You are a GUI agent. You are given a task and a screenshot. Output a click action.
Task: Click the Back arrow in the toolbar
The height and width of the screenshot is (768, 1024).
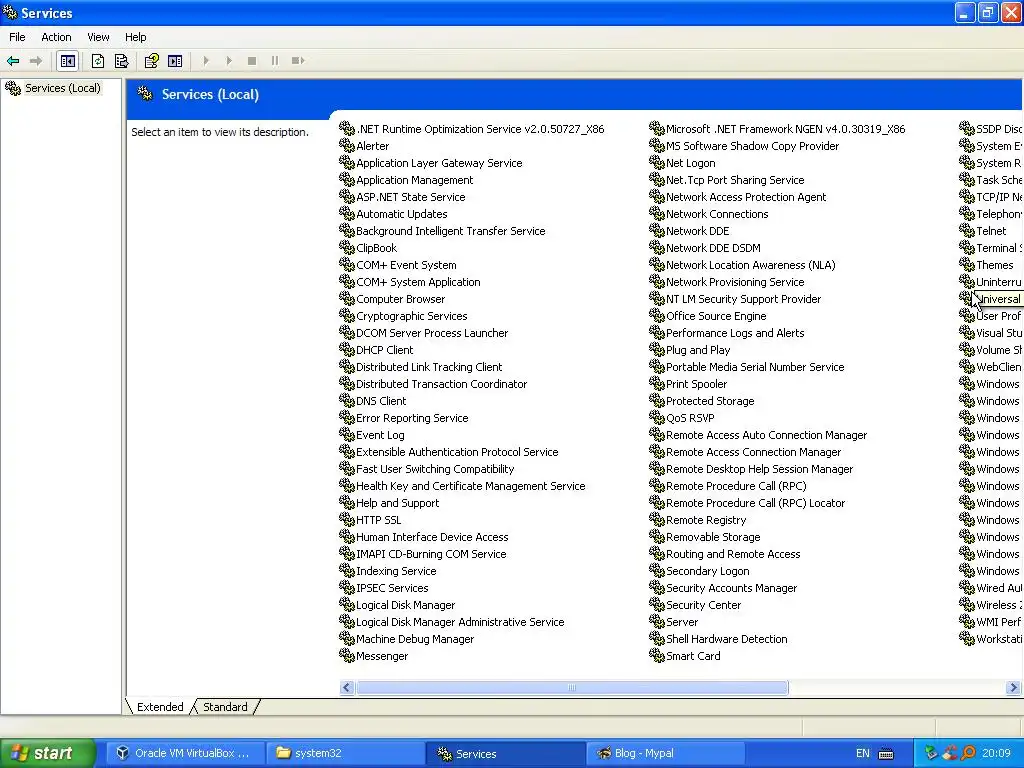[x=13, y=61]
